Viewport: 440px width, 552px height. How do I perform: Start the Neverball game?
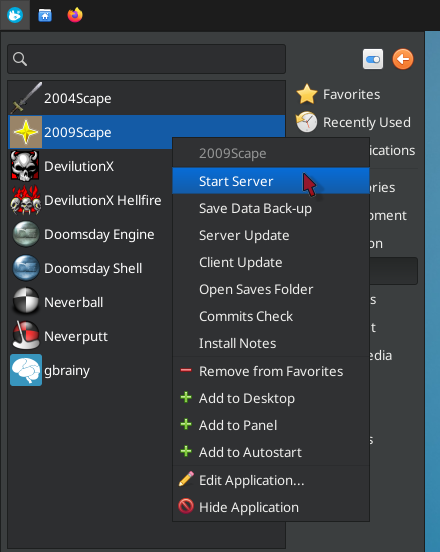90,302
